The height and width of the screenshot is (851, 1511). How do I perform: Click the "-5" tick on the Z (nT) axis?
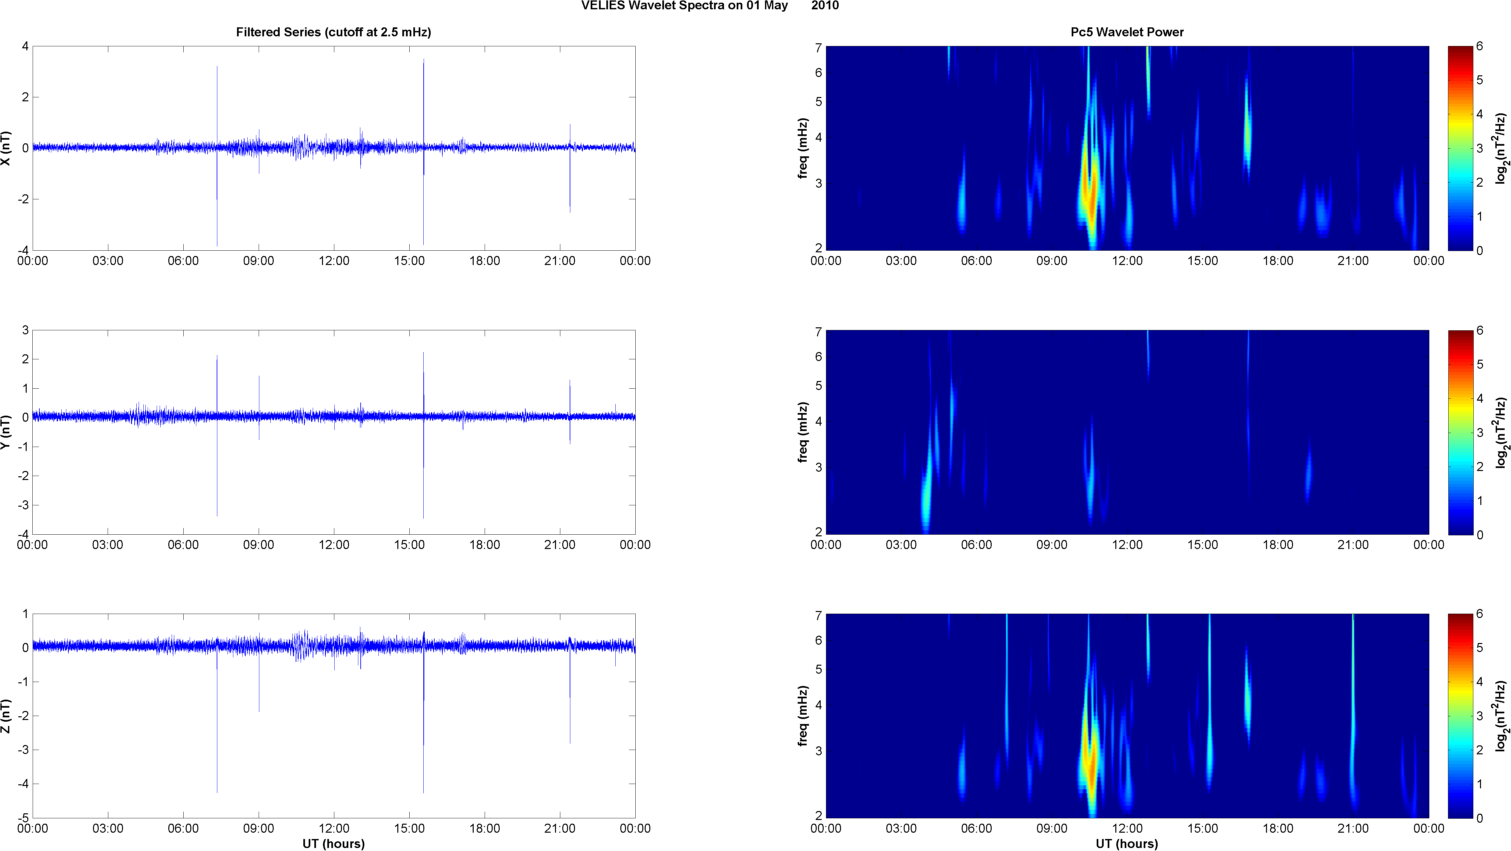23,818
